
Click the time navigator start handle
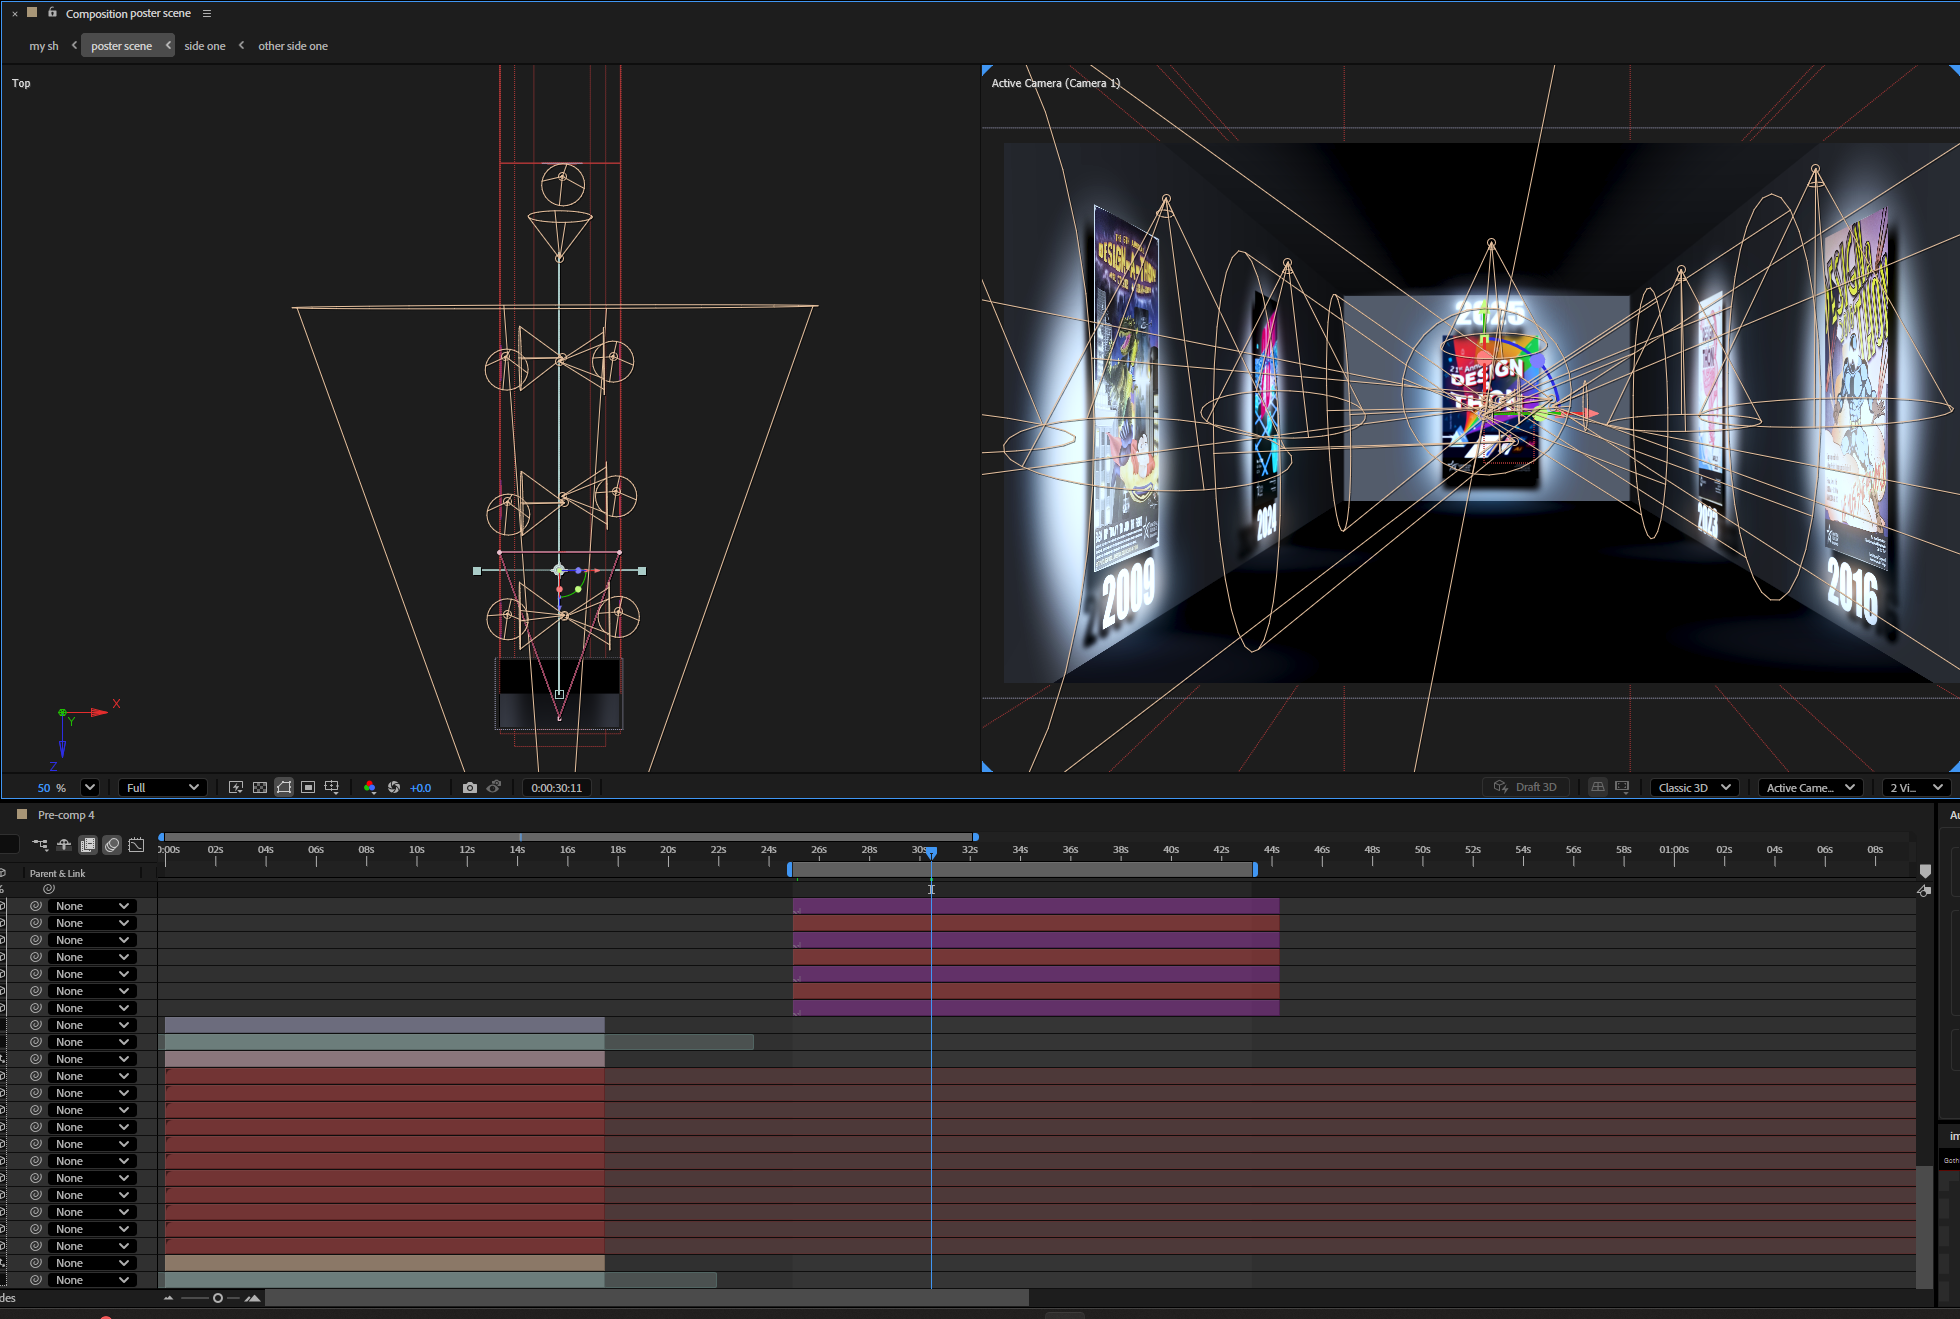(x=161, y=837)
